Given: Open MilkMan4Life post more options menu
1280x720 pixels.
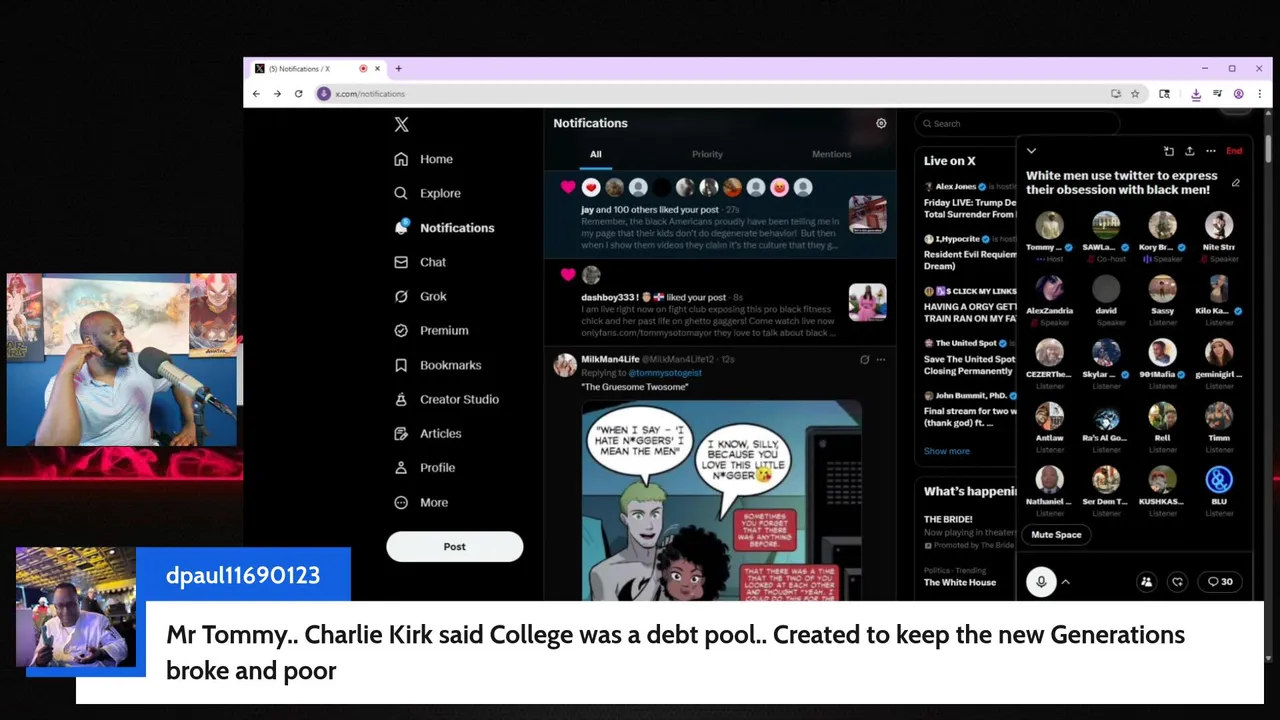Looking at the screenshot, I should (881, 359).
